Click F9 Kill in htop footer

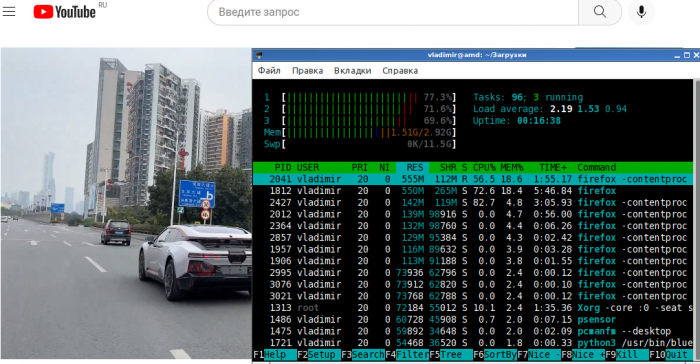click(x=627, y=355)
